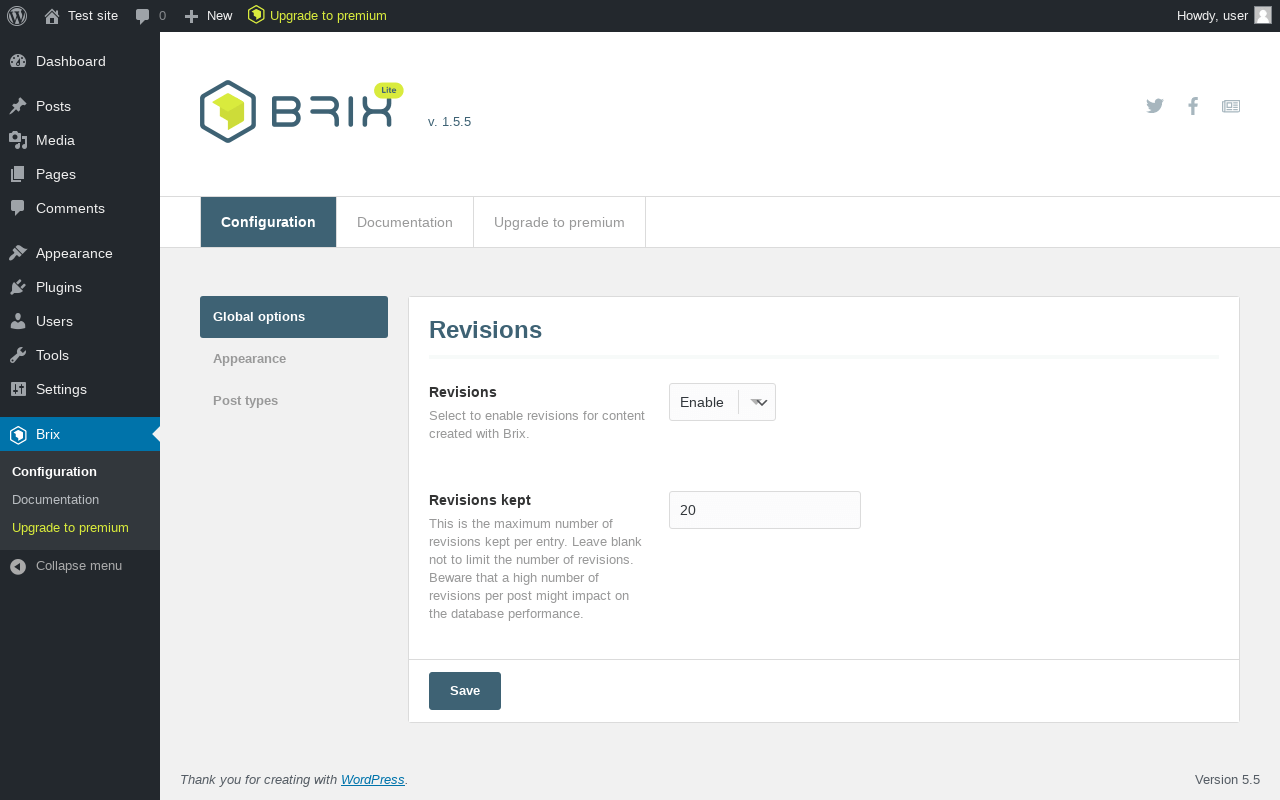Click the Test site home icon
The width and height of the screenshot is (1280, 800).
(x=52, y=16)
